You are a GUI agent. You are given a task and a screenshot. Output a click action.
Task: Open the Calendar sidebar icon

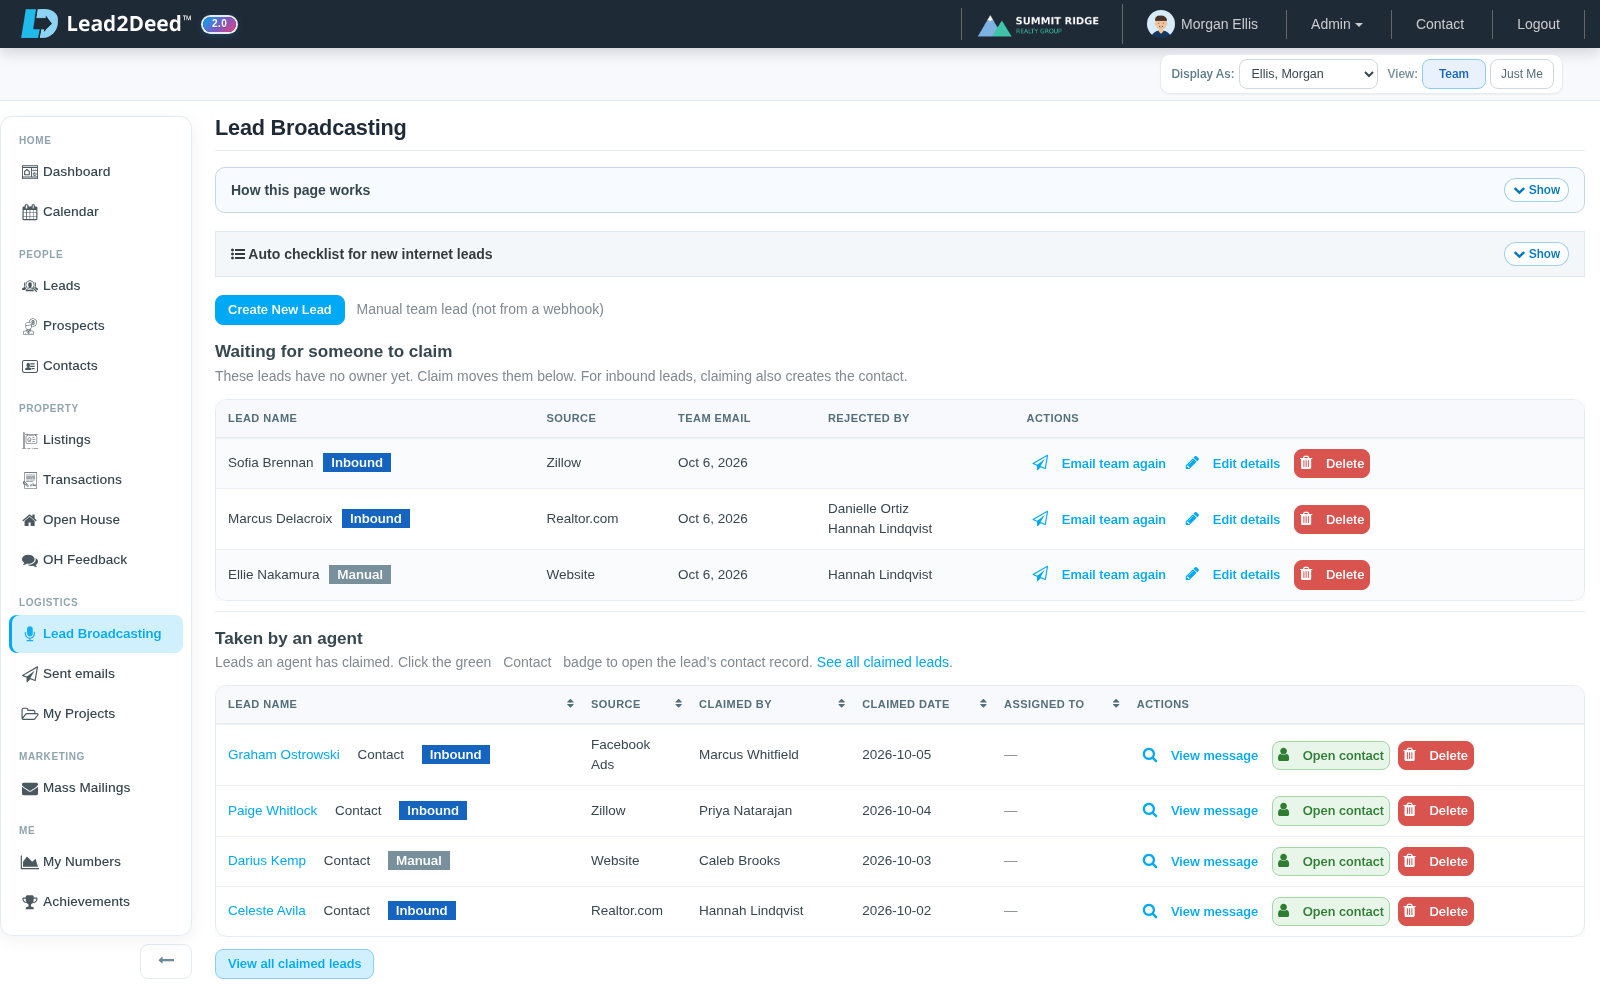(x=30, y=212)
